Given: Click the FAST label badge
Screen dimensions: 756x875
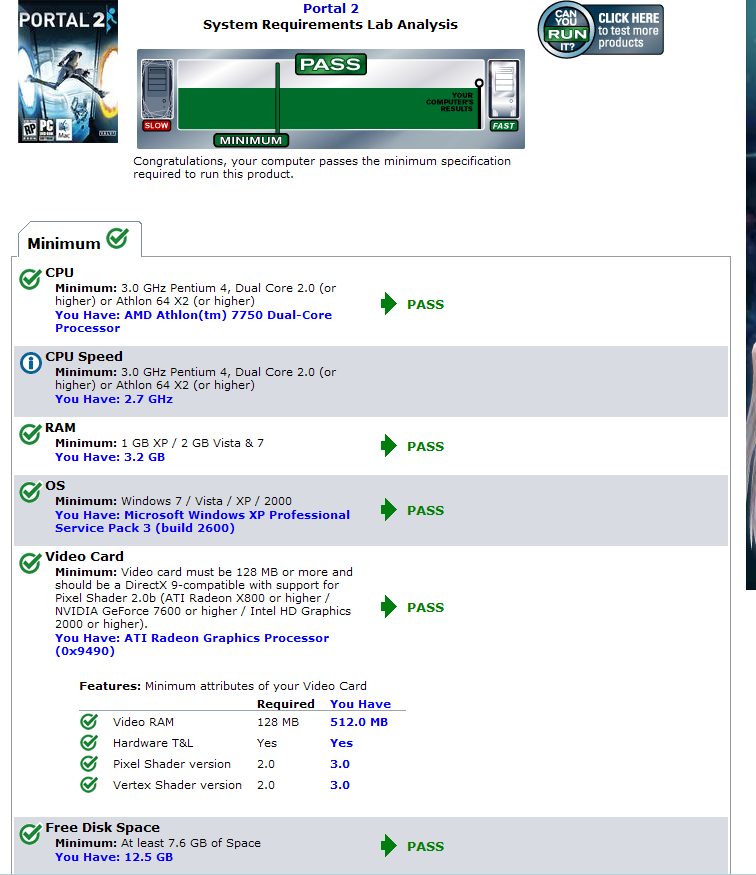Looking at the screenshot, I should (x=503, y=126).
